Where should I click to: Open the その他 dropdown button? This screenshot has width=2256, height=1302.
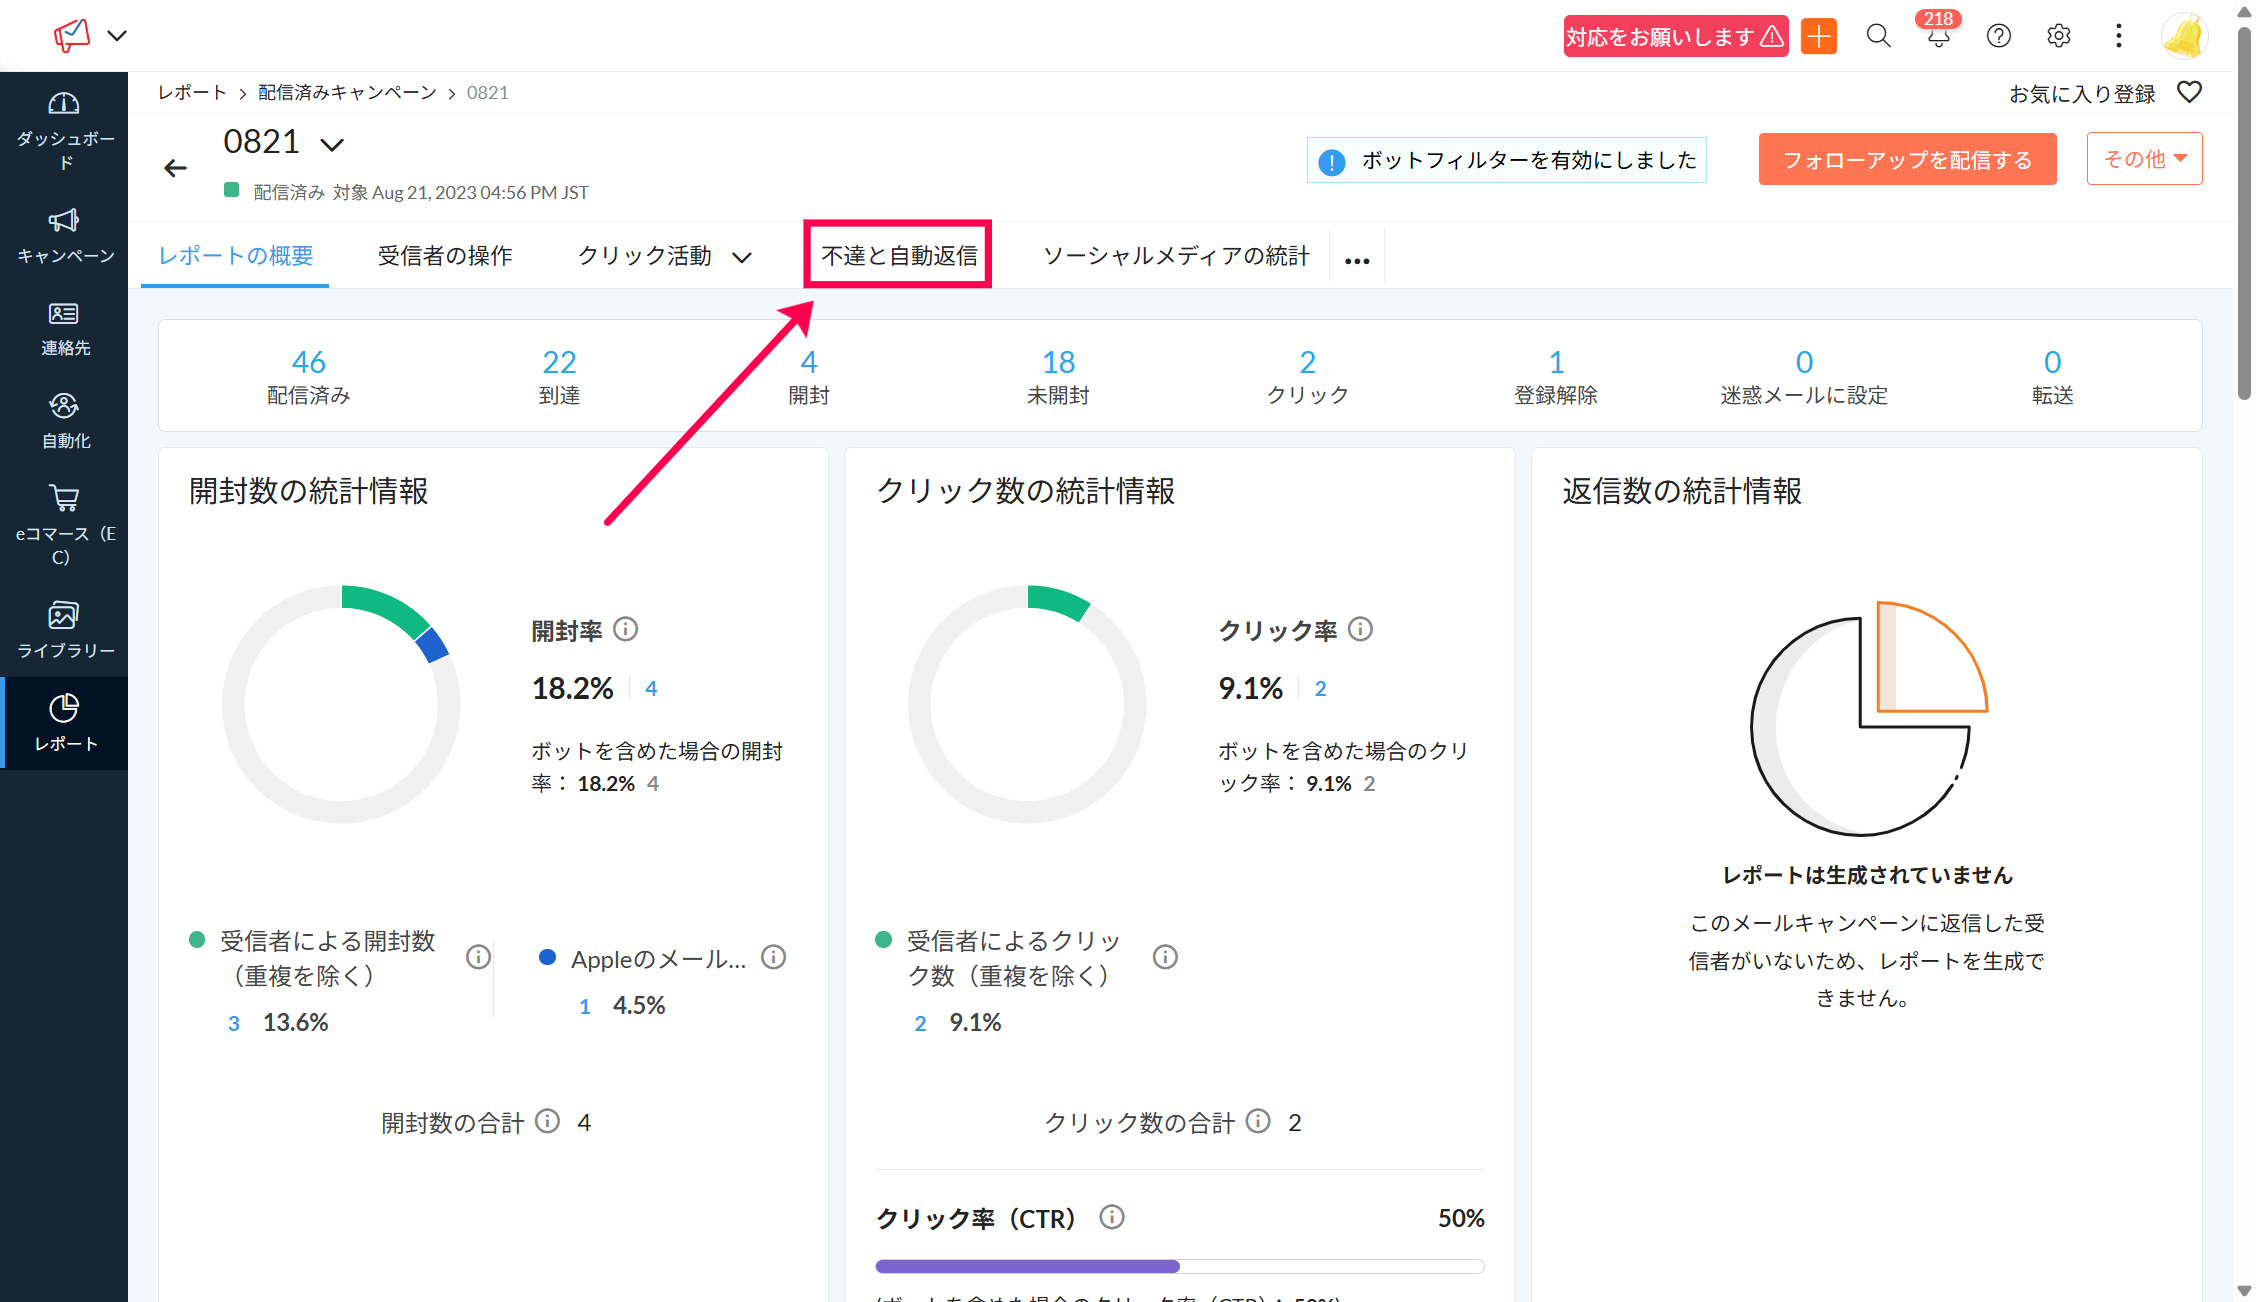pos(2144,159)
